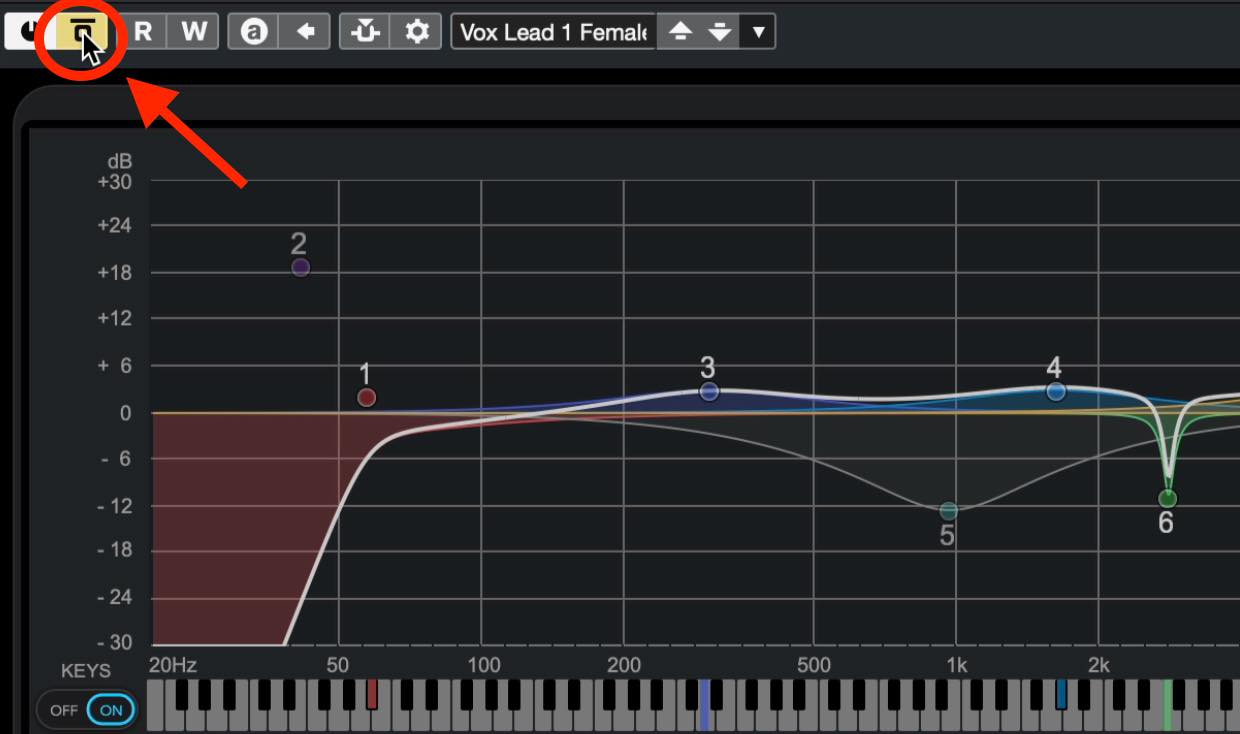
Task: Open preset management dropdown arrow
Action: pyautogui.click(x=758, y=31)
